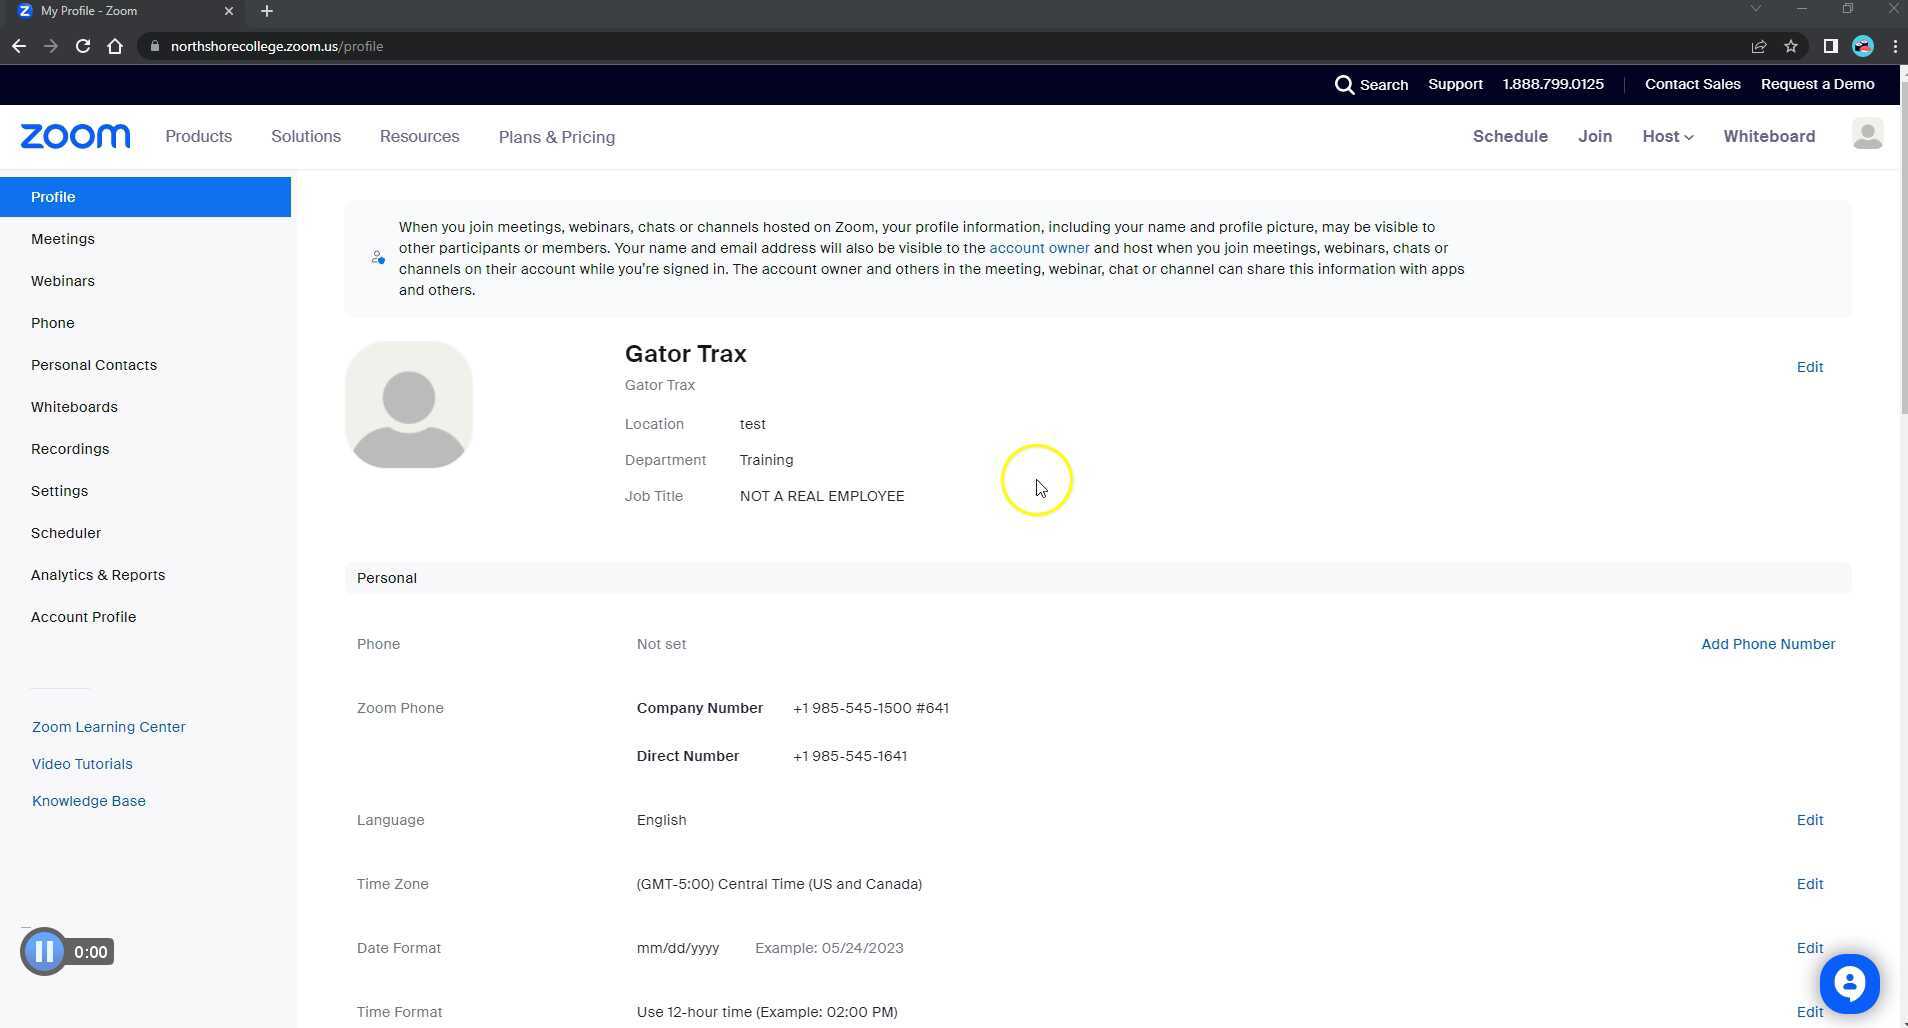Open the chat support bubble
The image size is (1908, 1028).
point(1849,983)
